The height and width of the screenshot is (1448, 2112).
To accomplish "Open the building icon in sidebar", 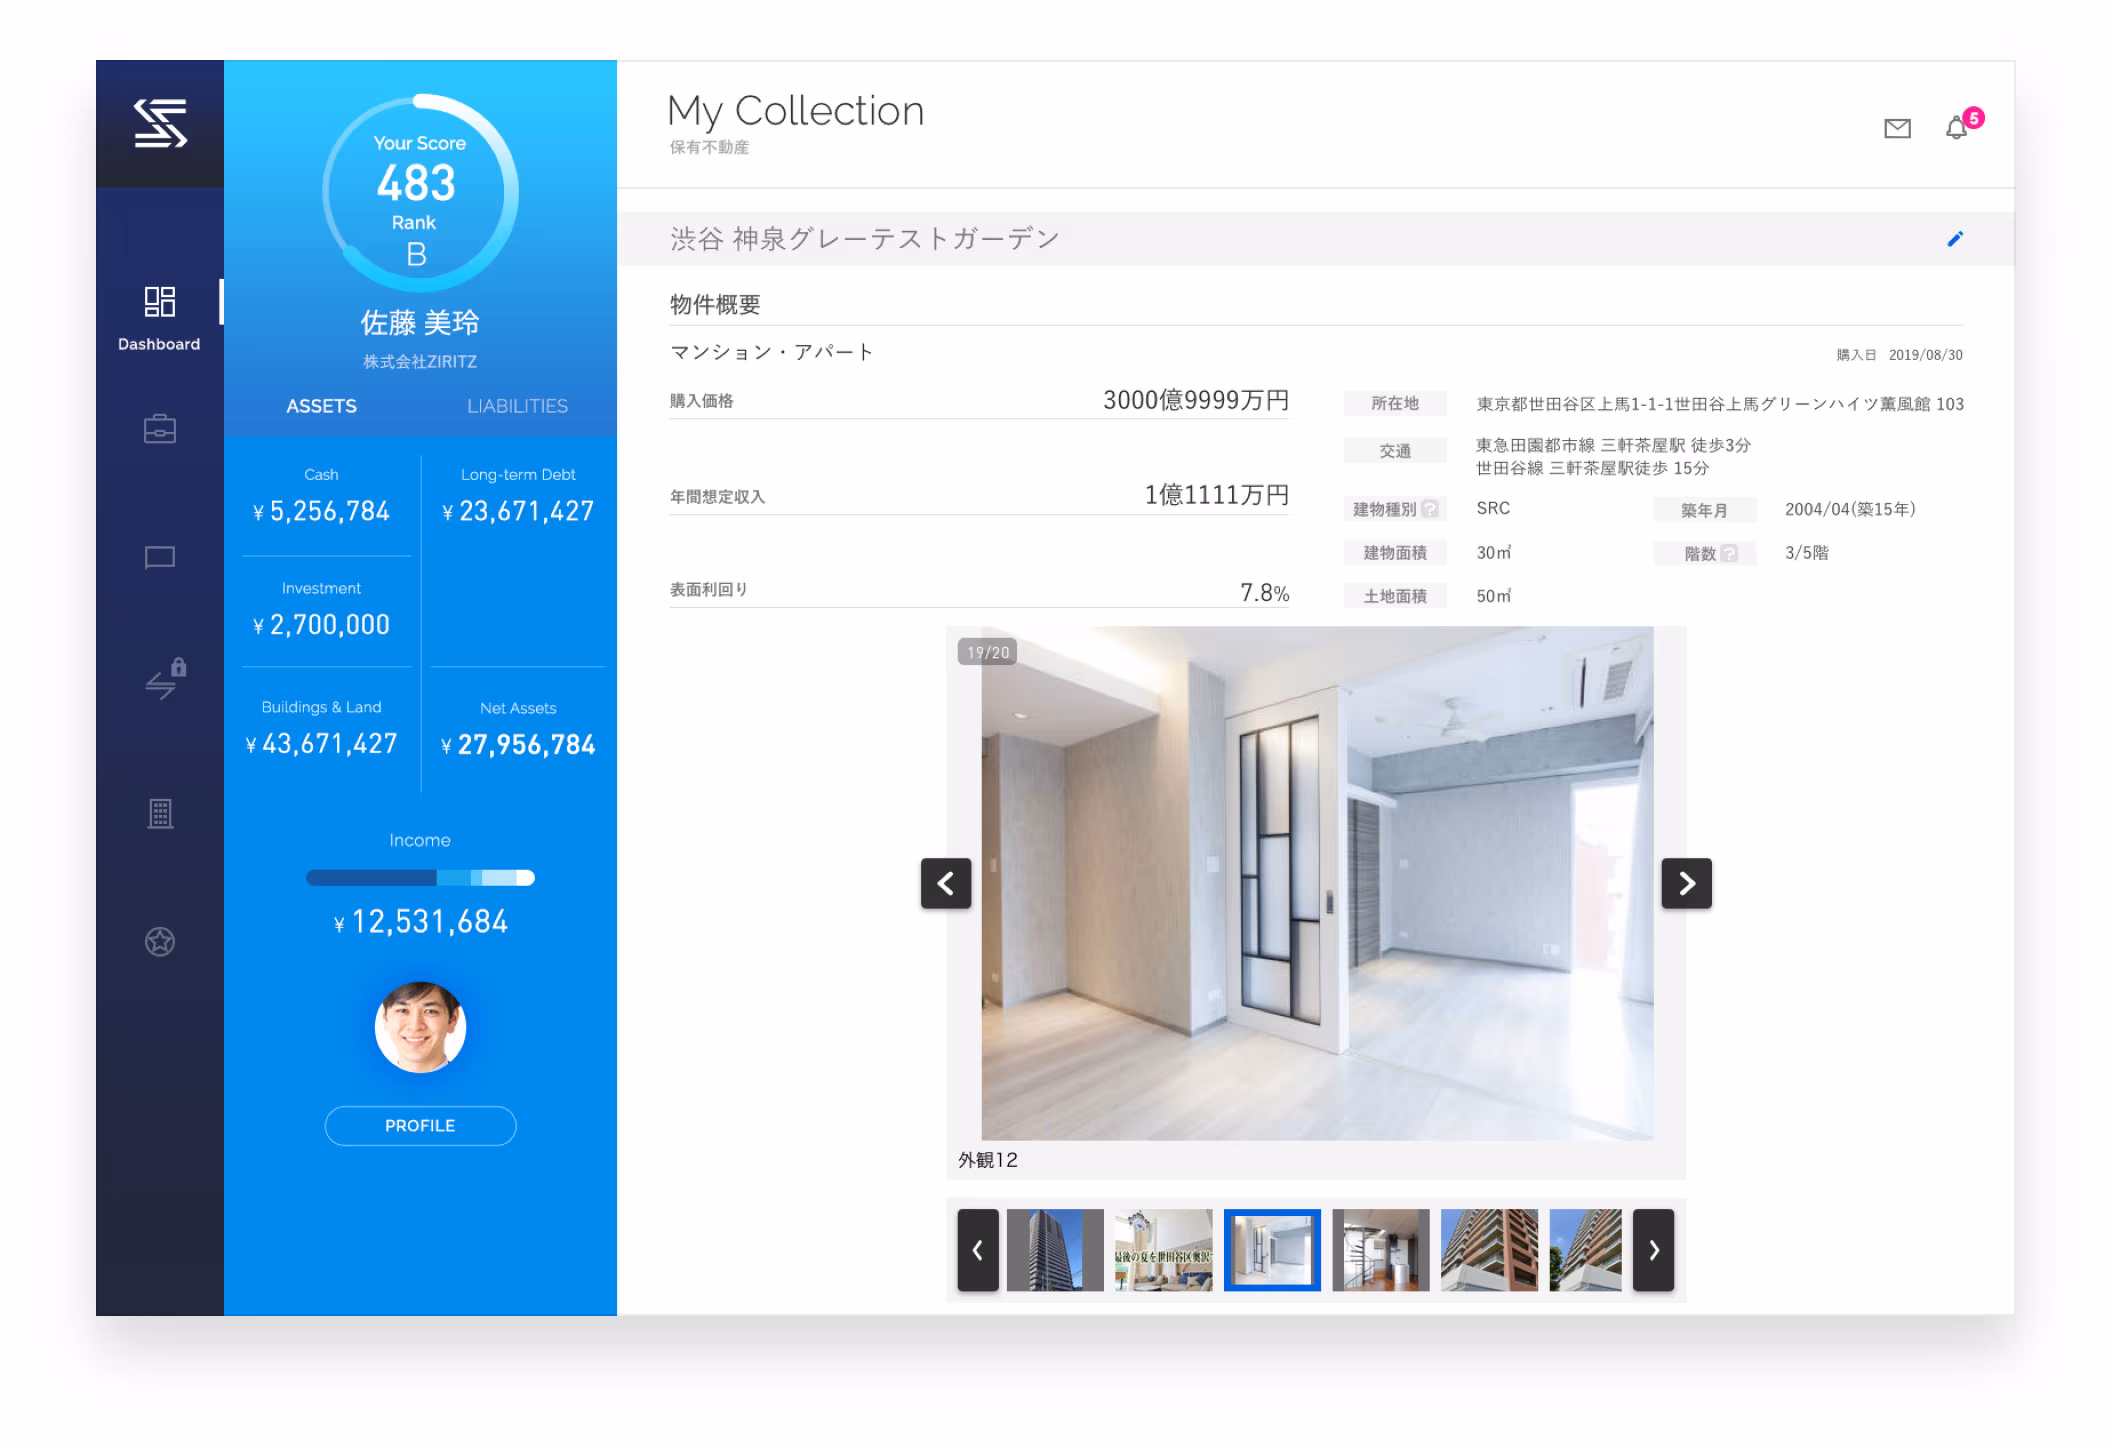I will pos(160,813).
